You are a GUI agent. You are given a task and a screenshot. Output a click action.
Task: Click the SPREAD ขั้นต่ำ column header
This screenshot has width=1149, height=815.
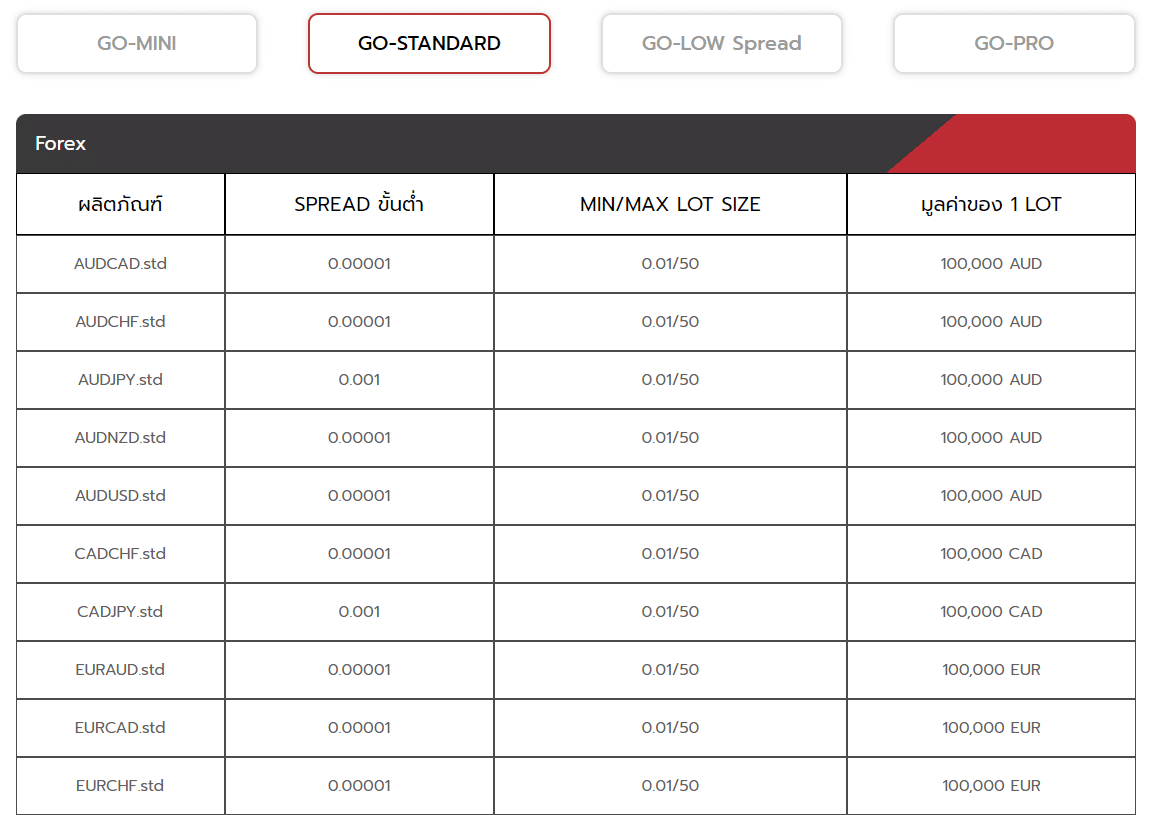[x=359, y=205]
